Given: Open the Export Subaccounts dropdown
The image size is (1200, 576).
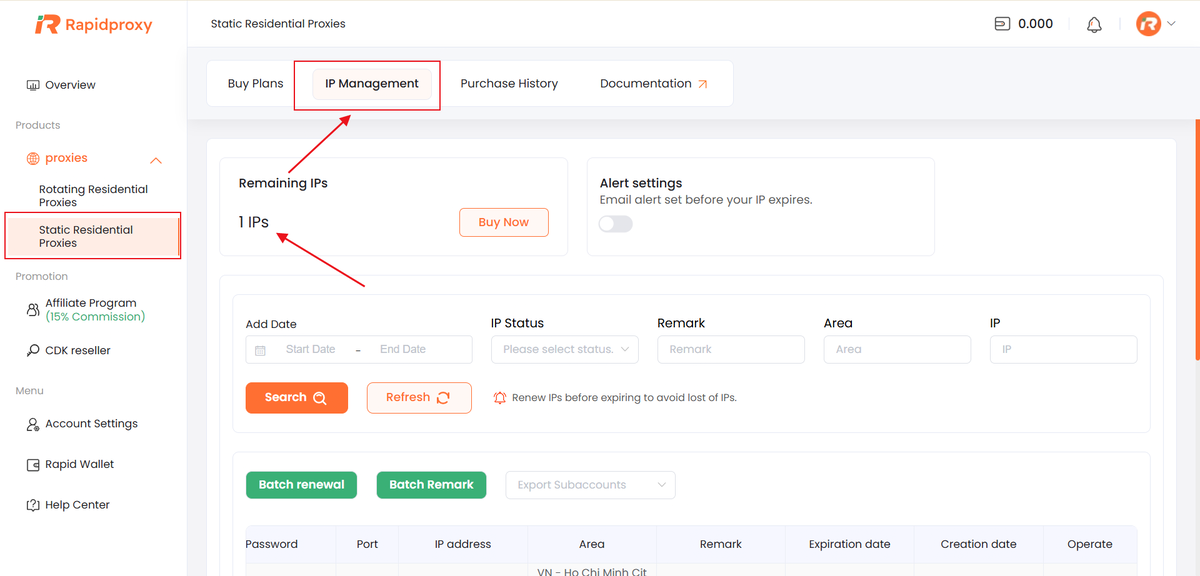Looking at the screenshot, I should 591,485.
